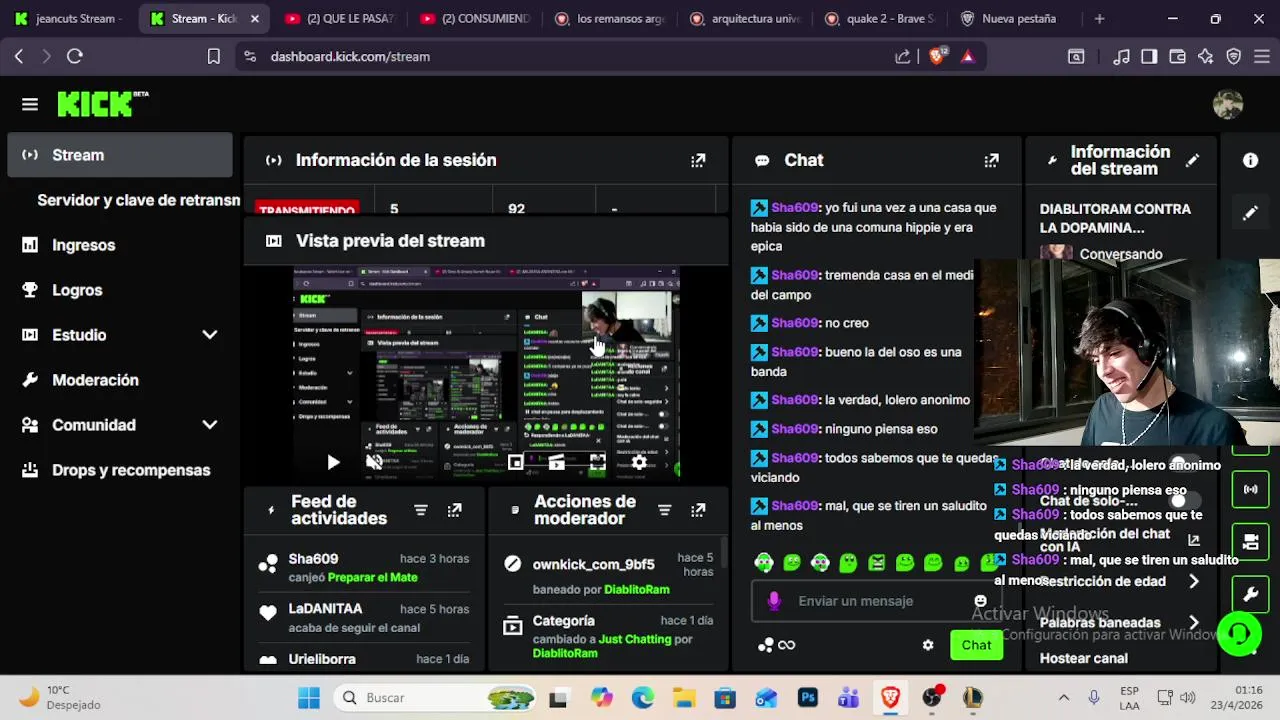The width and height of the screenshot is (1280, 720).
Task: Click the wrench icon in right side rail
Action: point(1250,595)
